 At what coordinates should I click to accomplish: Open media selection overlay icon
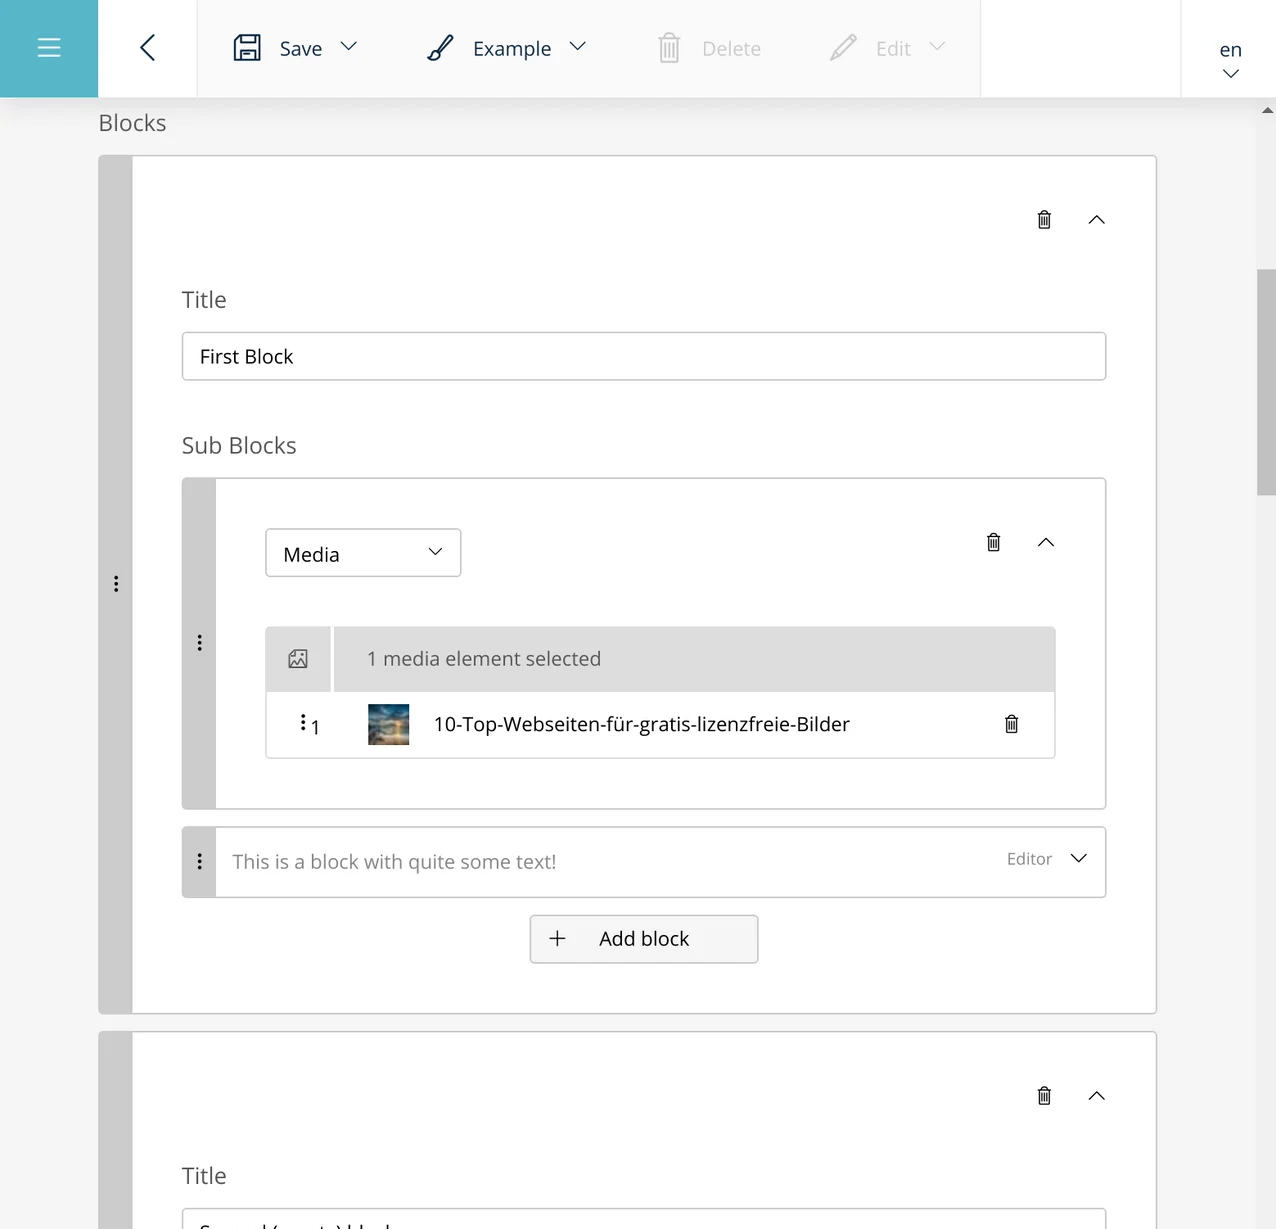pyautogui.click(x=298, y=659)
